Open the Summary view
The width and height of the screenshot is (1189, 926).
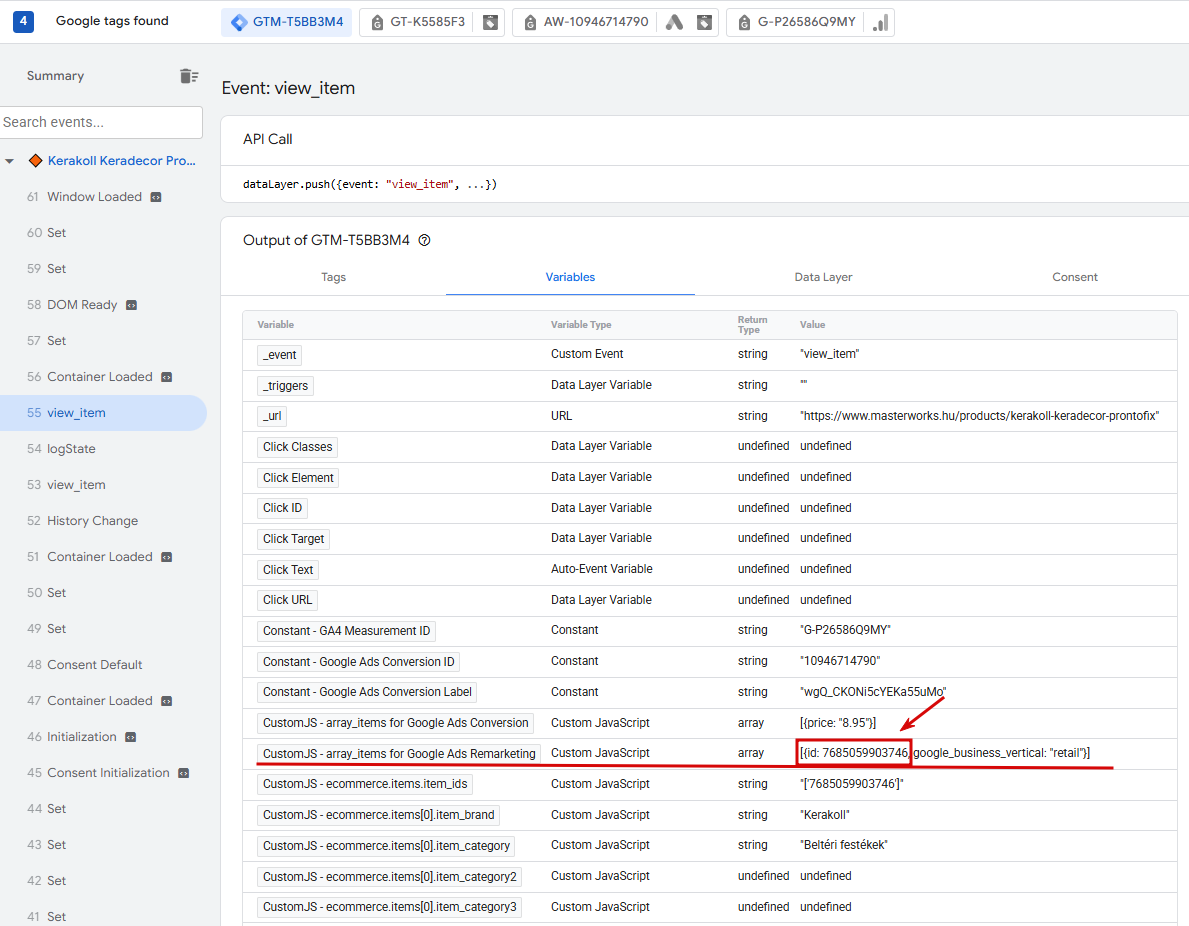(55, 76)
